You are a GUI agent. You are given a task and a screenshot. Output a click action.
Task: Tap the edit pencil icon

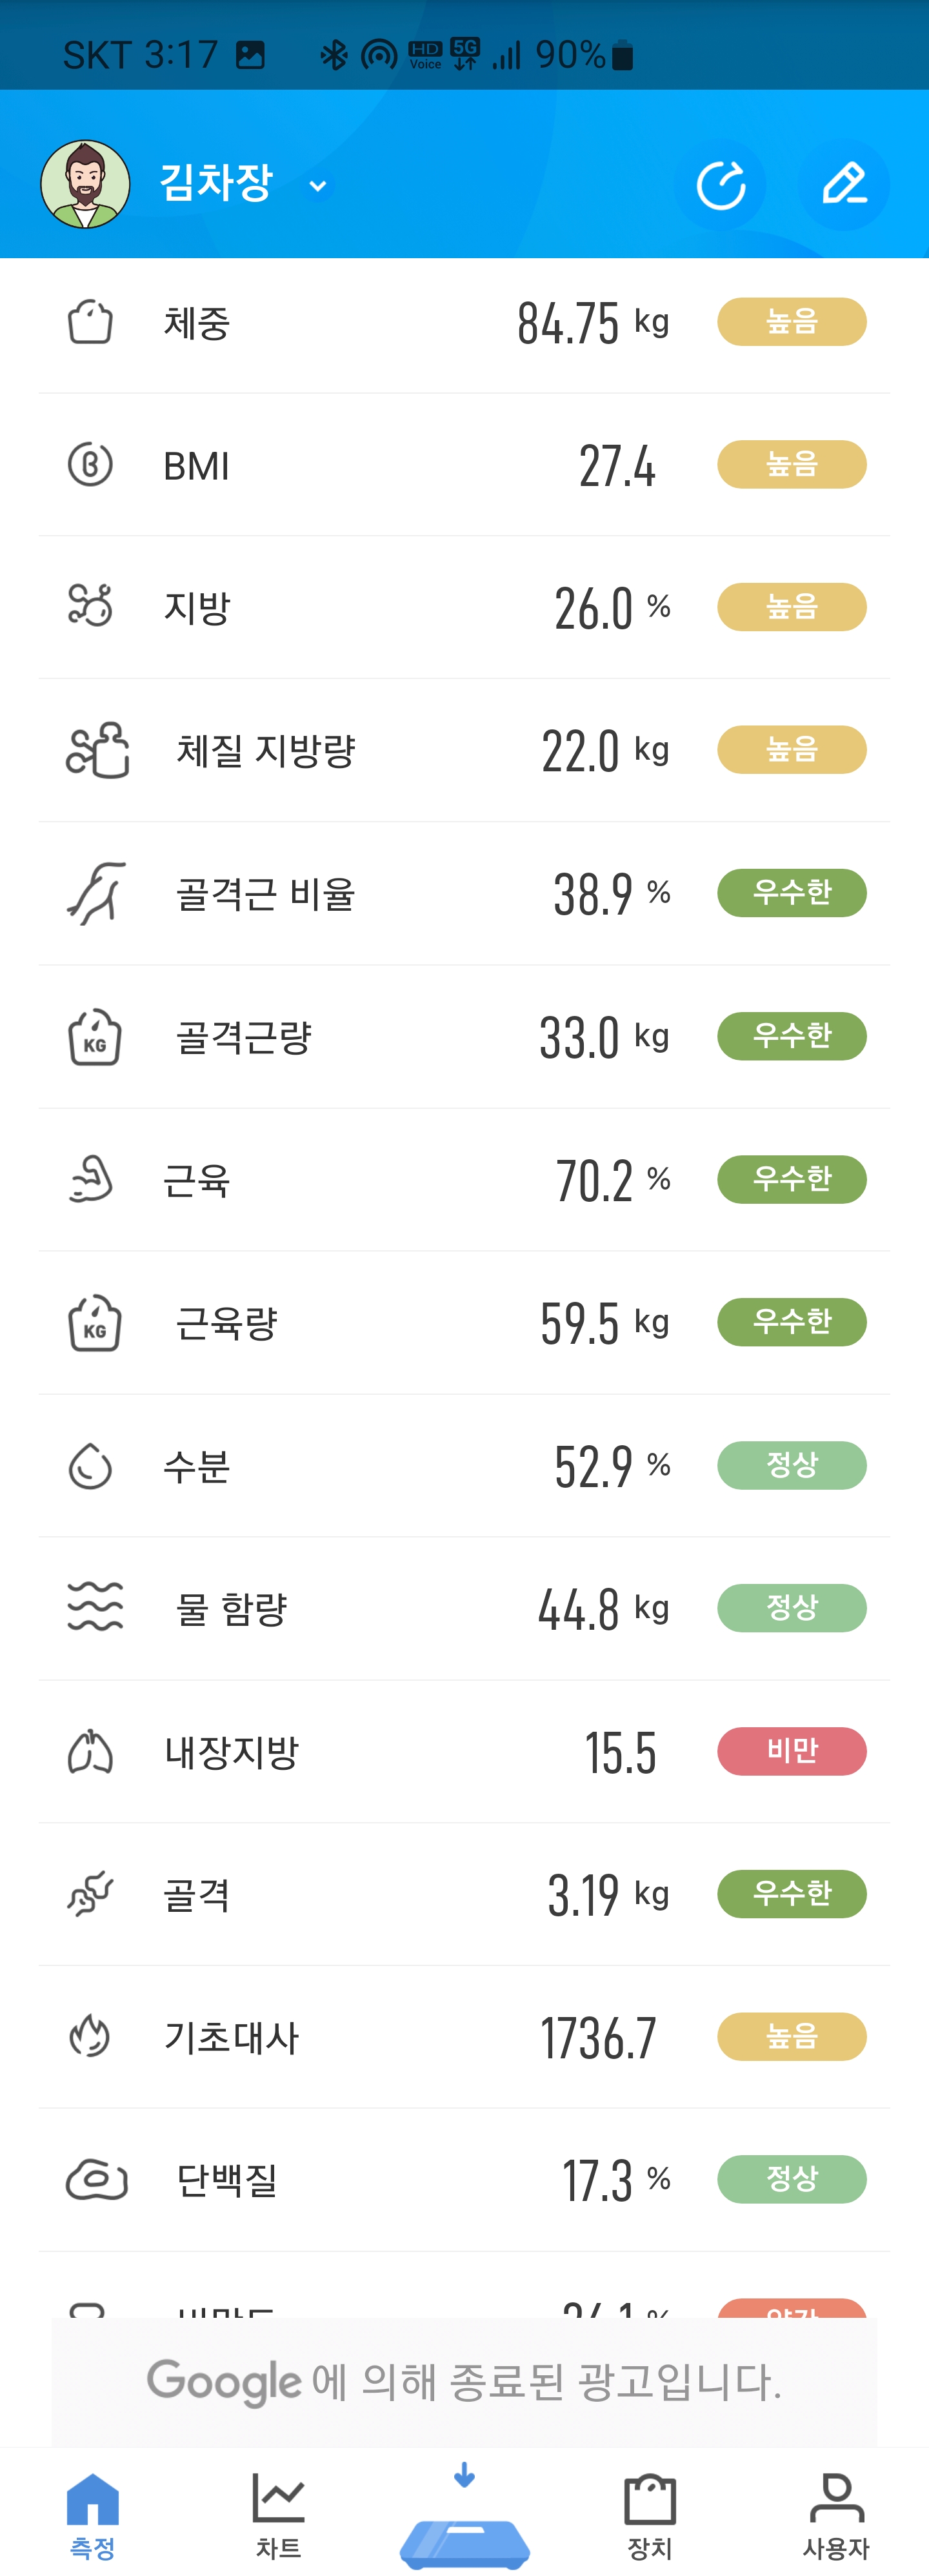click(843, 185)
